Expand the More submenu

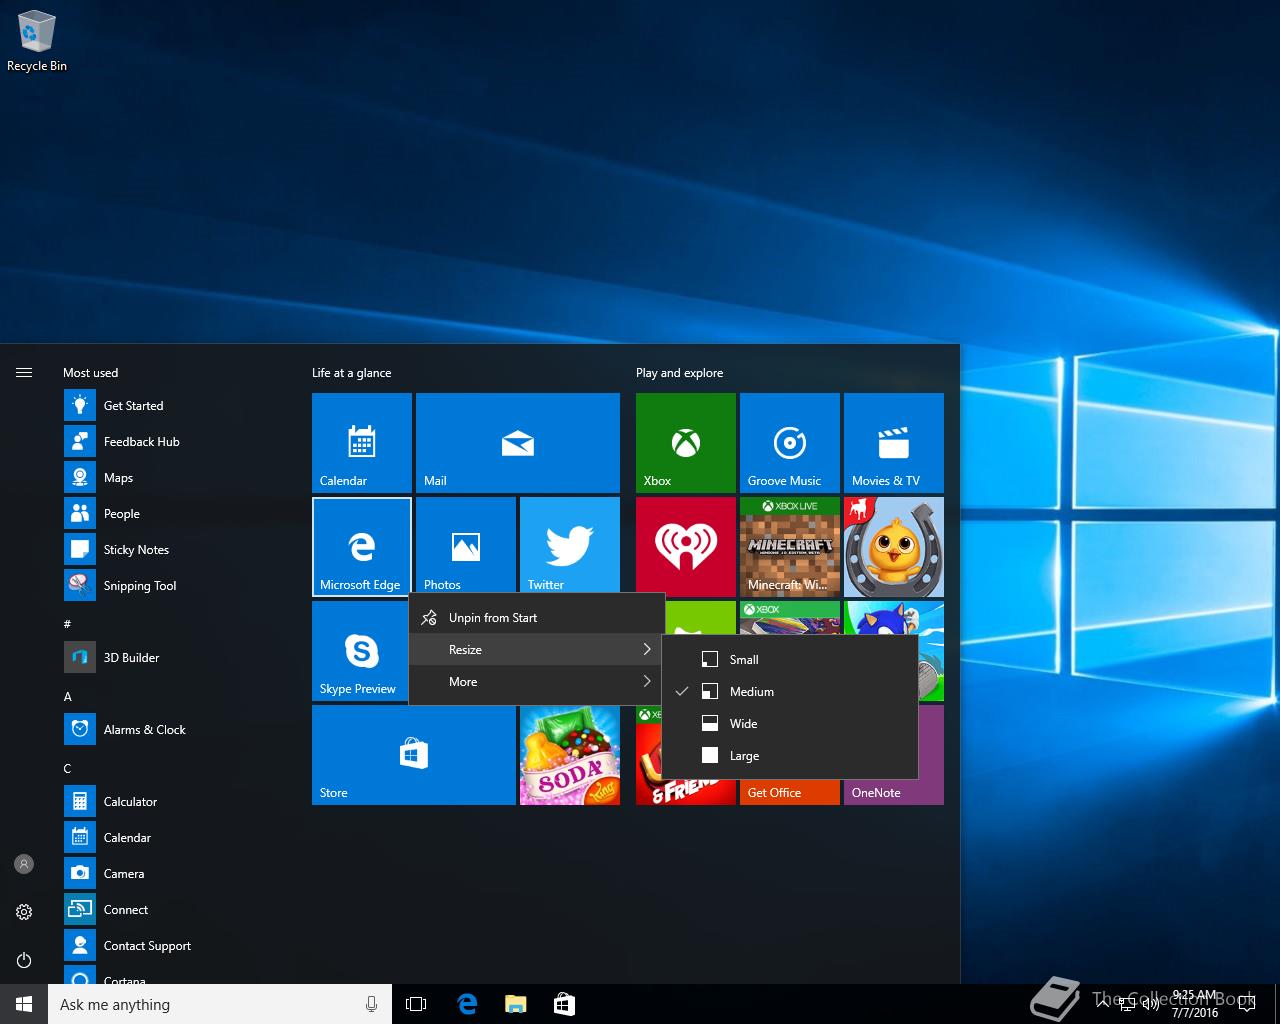tap(536, 681)
